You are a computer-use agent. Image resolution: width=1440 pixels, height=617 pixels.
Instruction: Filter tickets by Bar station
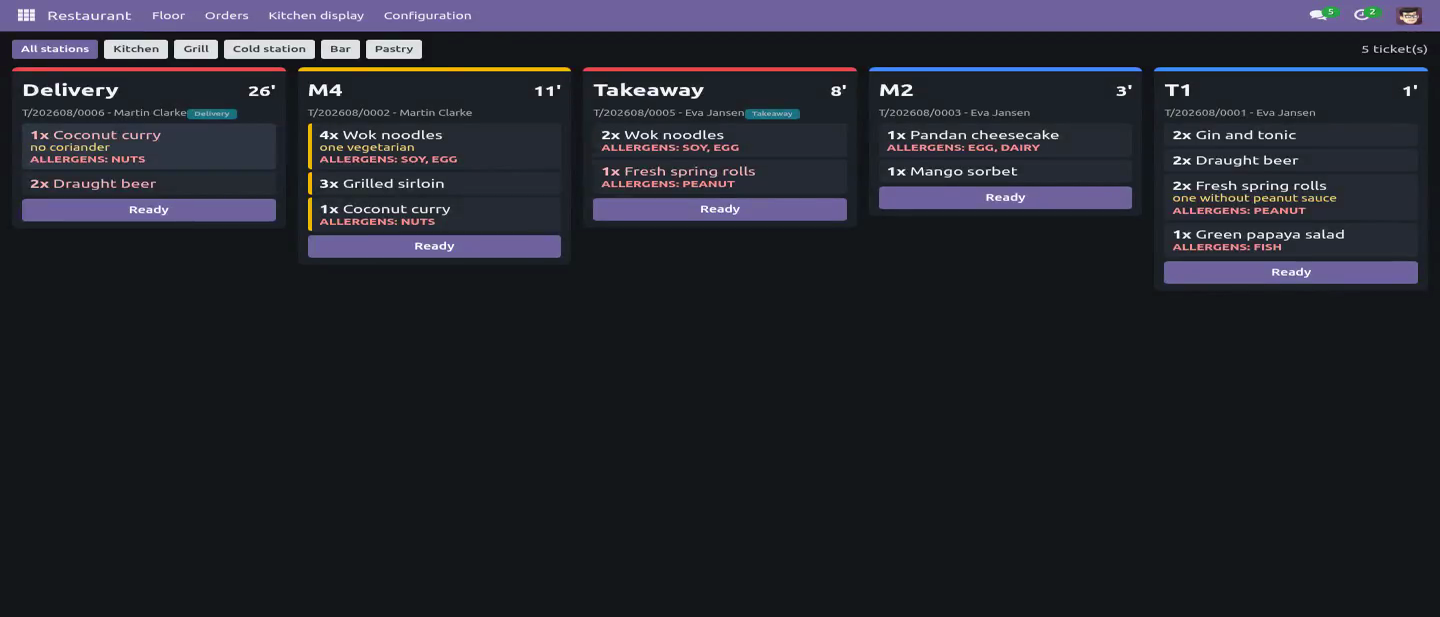click(x=340, y=49)
